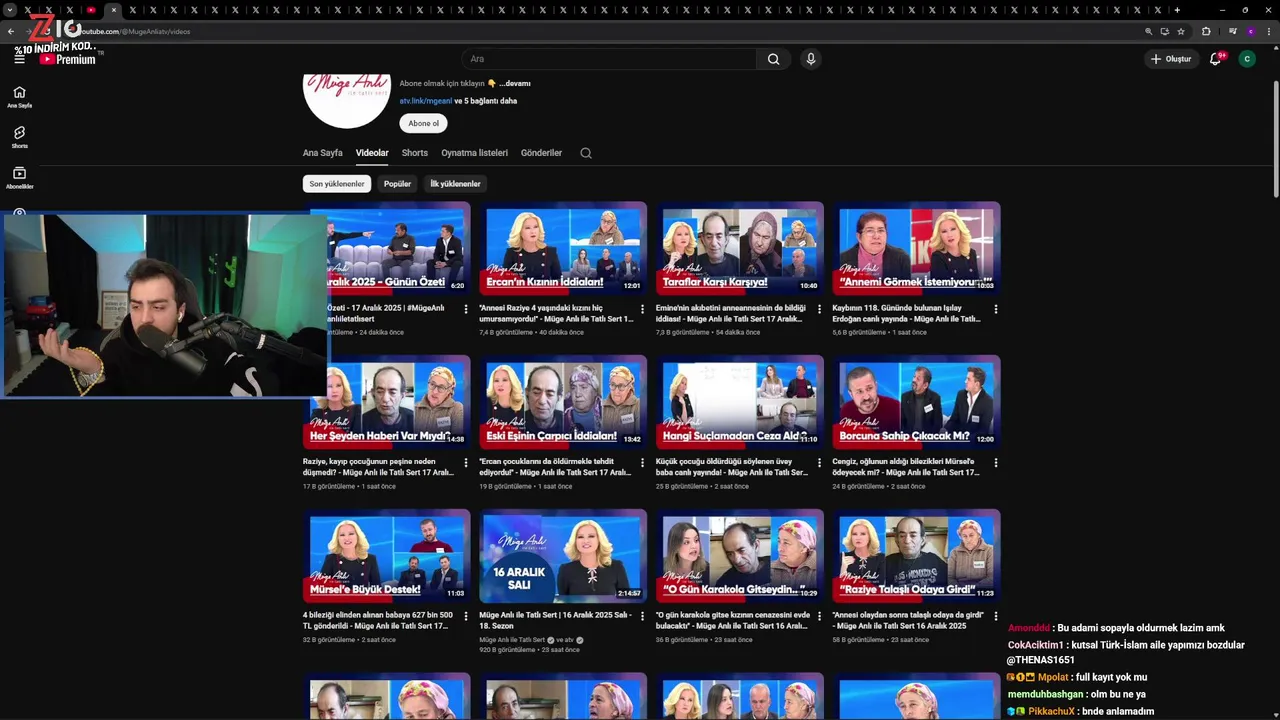Select the İlk yüklenenler filter chip
Viewport: 1280px width, 720px height.
point(456,184)
